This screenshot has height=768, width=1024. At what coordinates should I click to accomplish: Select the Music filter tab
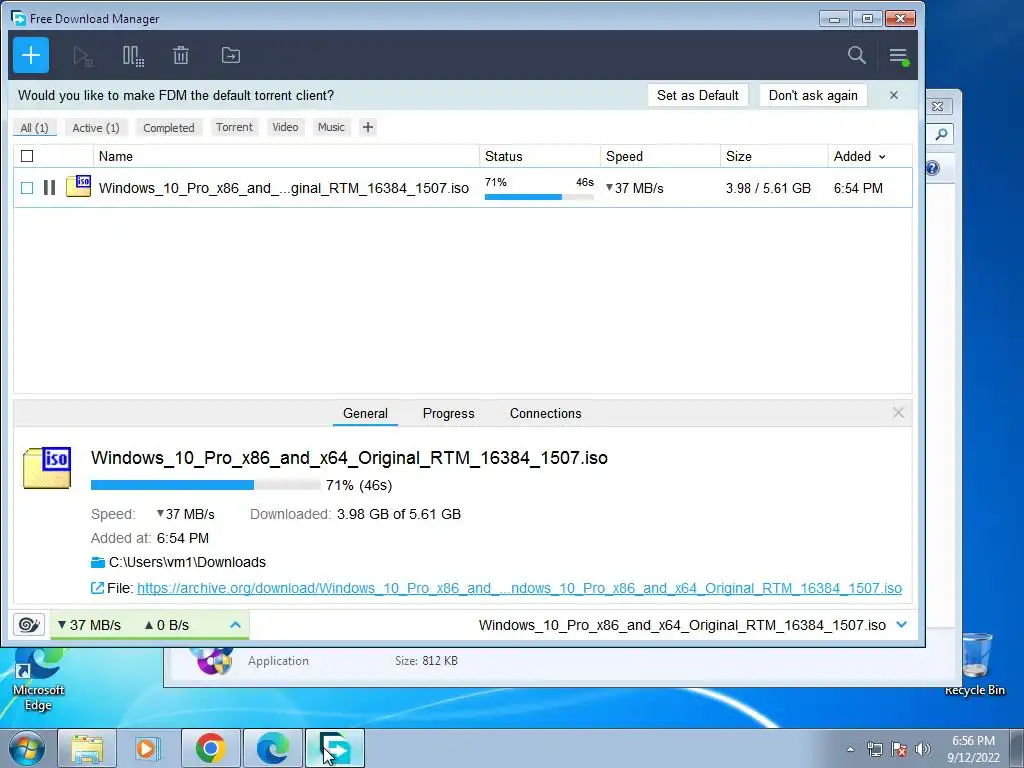(331, 127)
